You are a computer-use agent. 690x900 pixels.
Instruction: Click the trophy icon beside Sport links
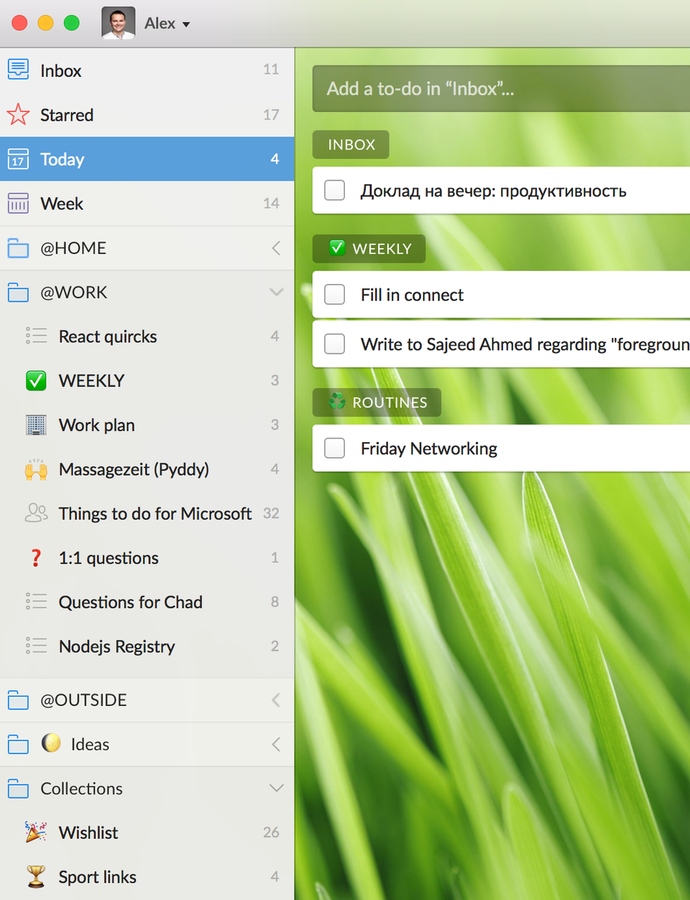tap(36, 876)
